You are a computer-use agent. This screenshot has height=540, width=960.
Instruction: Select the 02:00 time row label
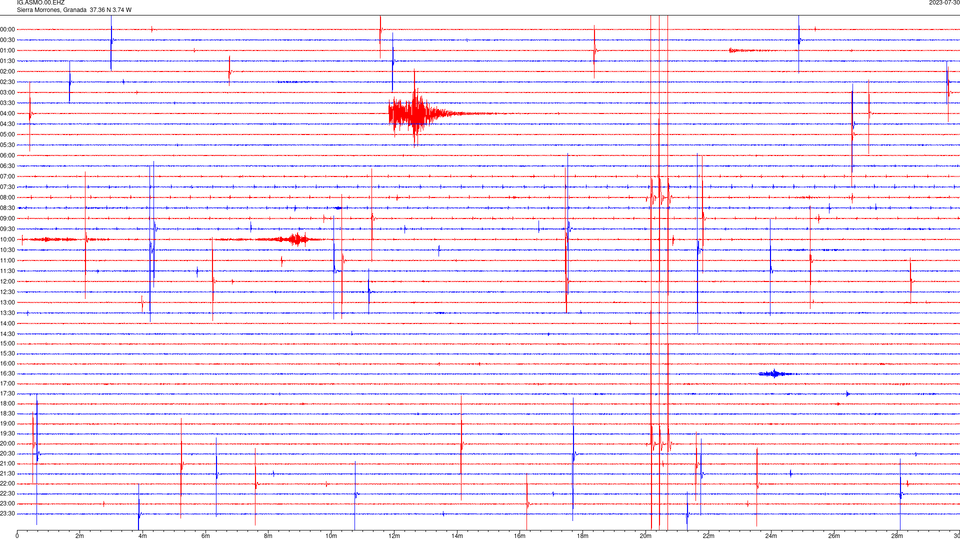click(x=8, y=71)
